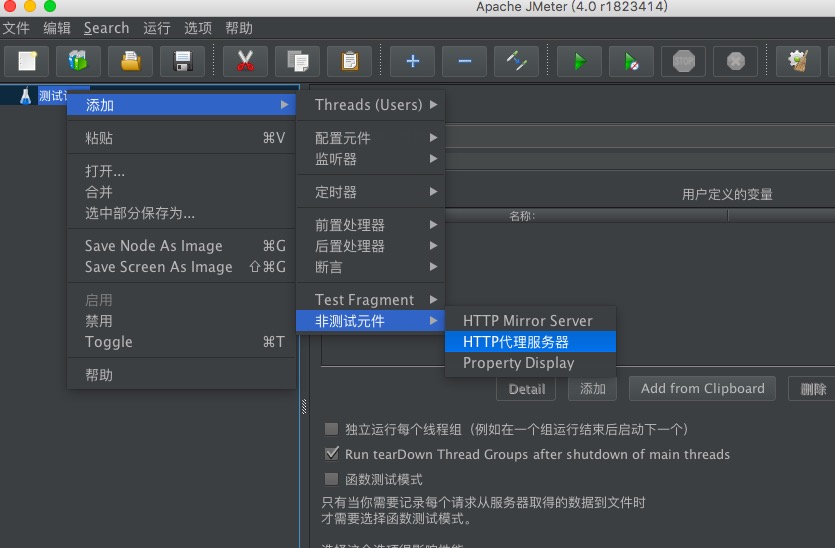Screen dimensions: 835x548
Task: Expand 前置处理器 submenu
Action: (371, 225)
